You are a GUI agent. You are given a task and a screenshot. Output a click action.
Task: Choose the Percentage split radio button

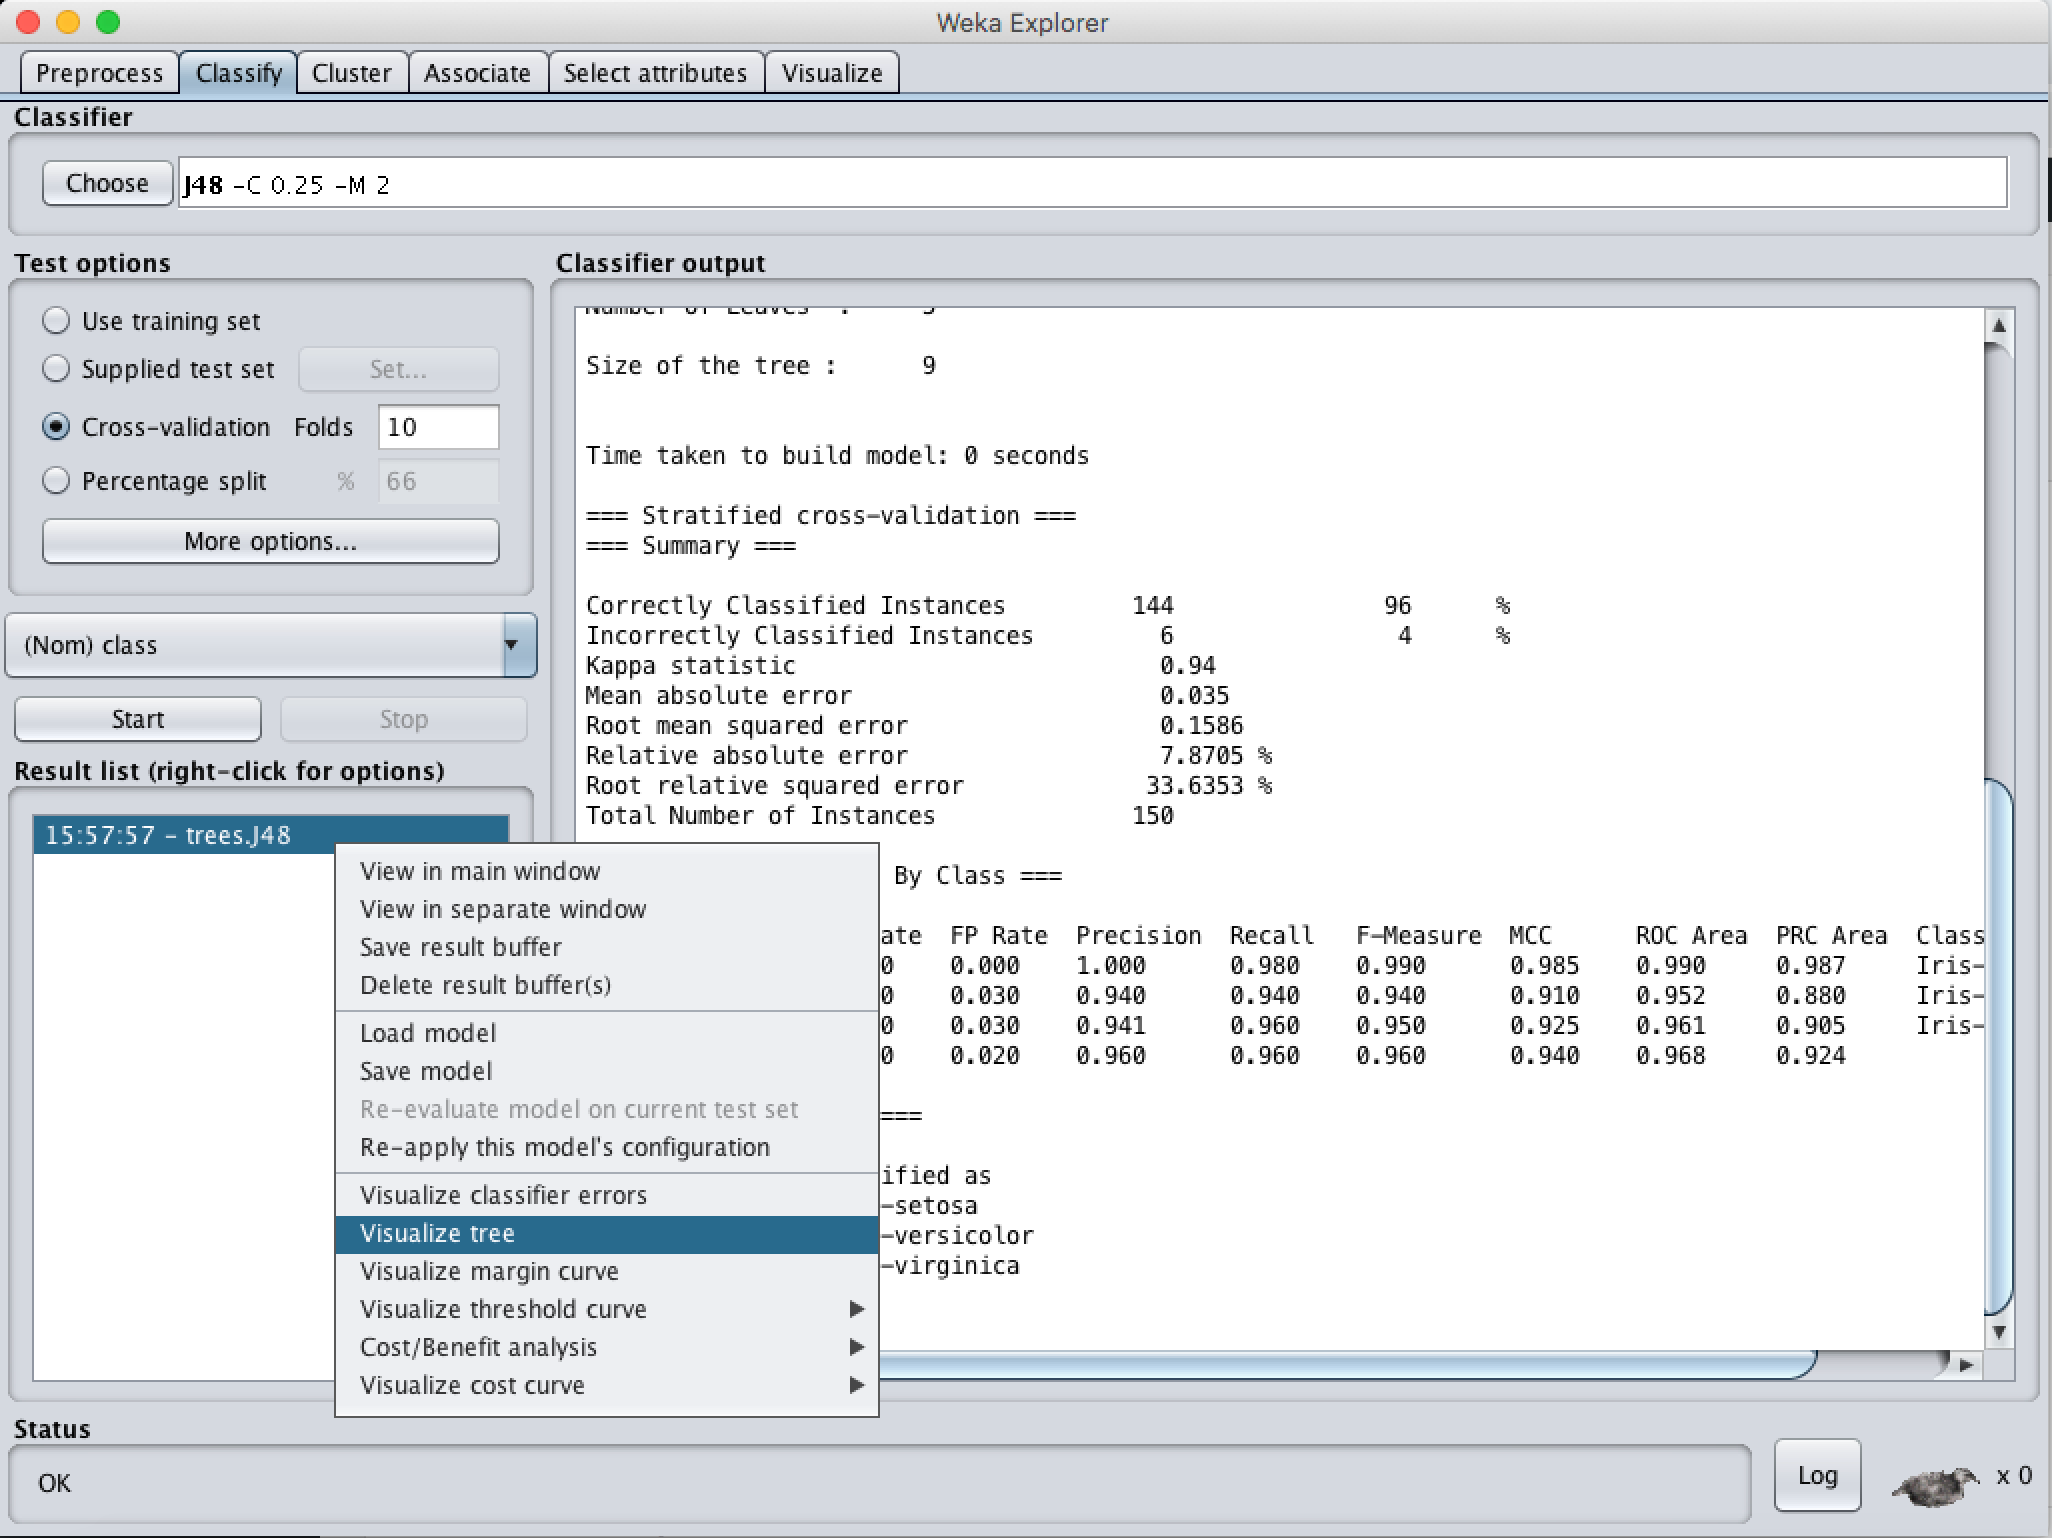pyautogui.click(x=57, y=481)
